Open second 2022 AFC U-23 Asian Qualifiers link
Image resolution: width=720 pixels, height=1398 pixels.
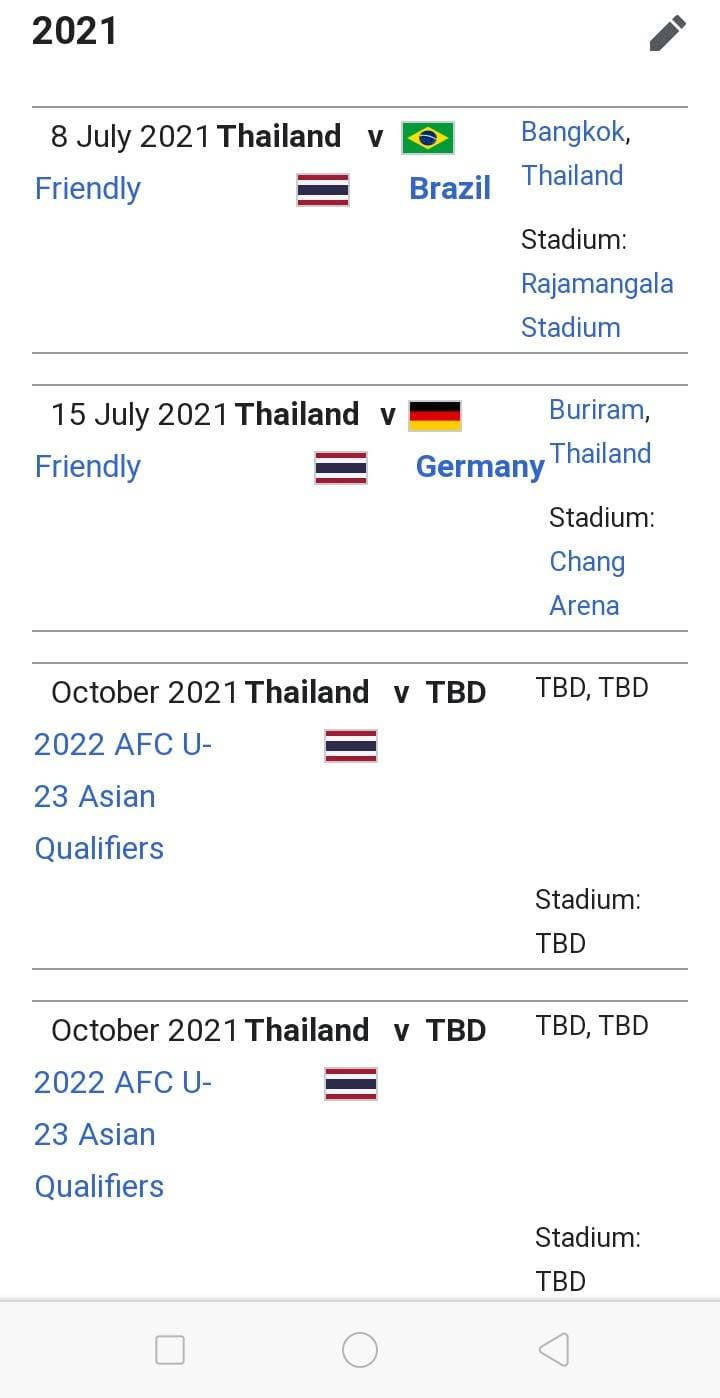click(123, 1134)
